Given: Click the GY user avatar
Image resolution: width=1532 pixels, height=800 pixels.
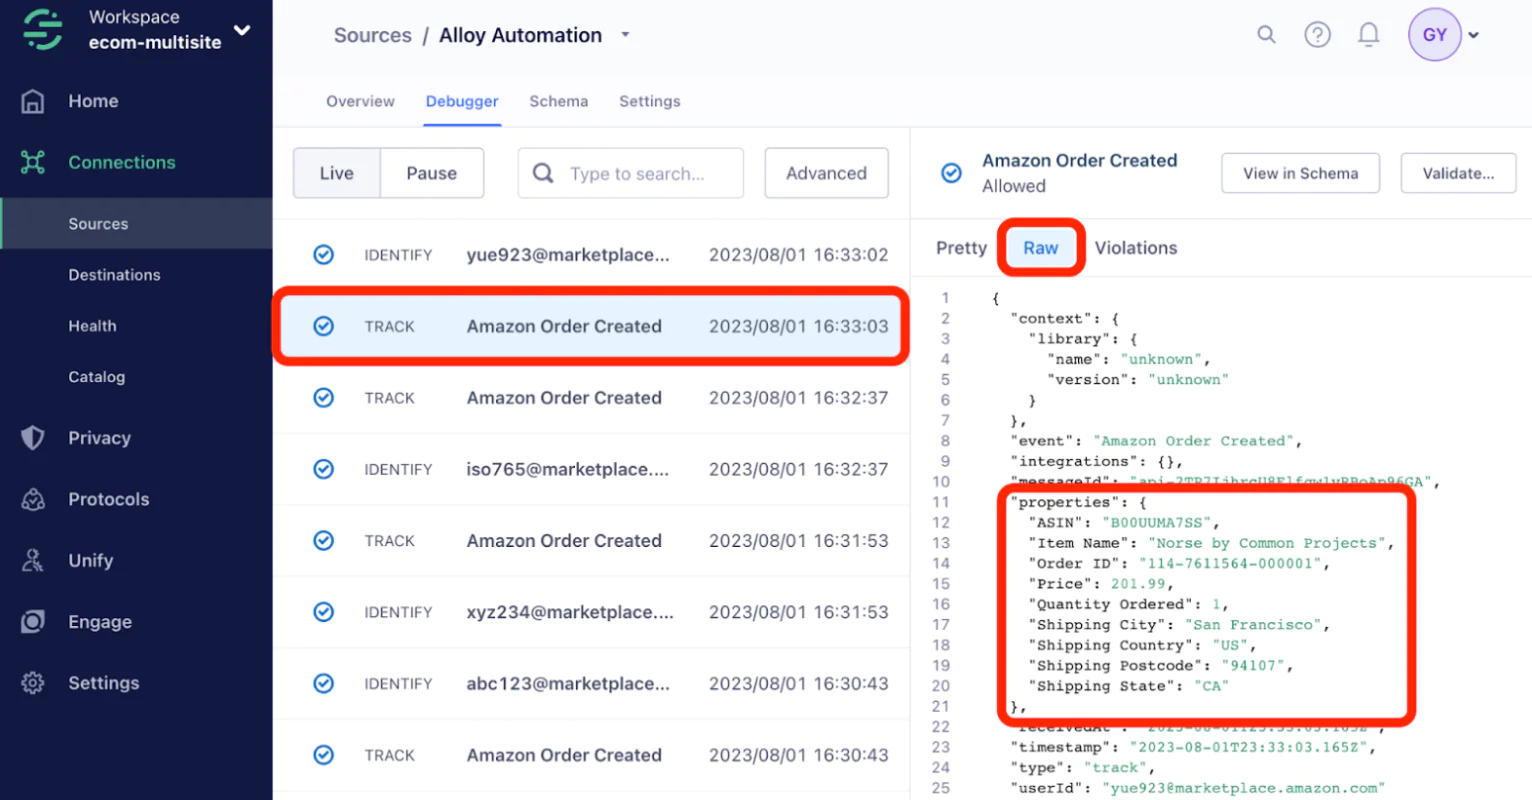Looking at the screenshot, I should coord(1435,35).
